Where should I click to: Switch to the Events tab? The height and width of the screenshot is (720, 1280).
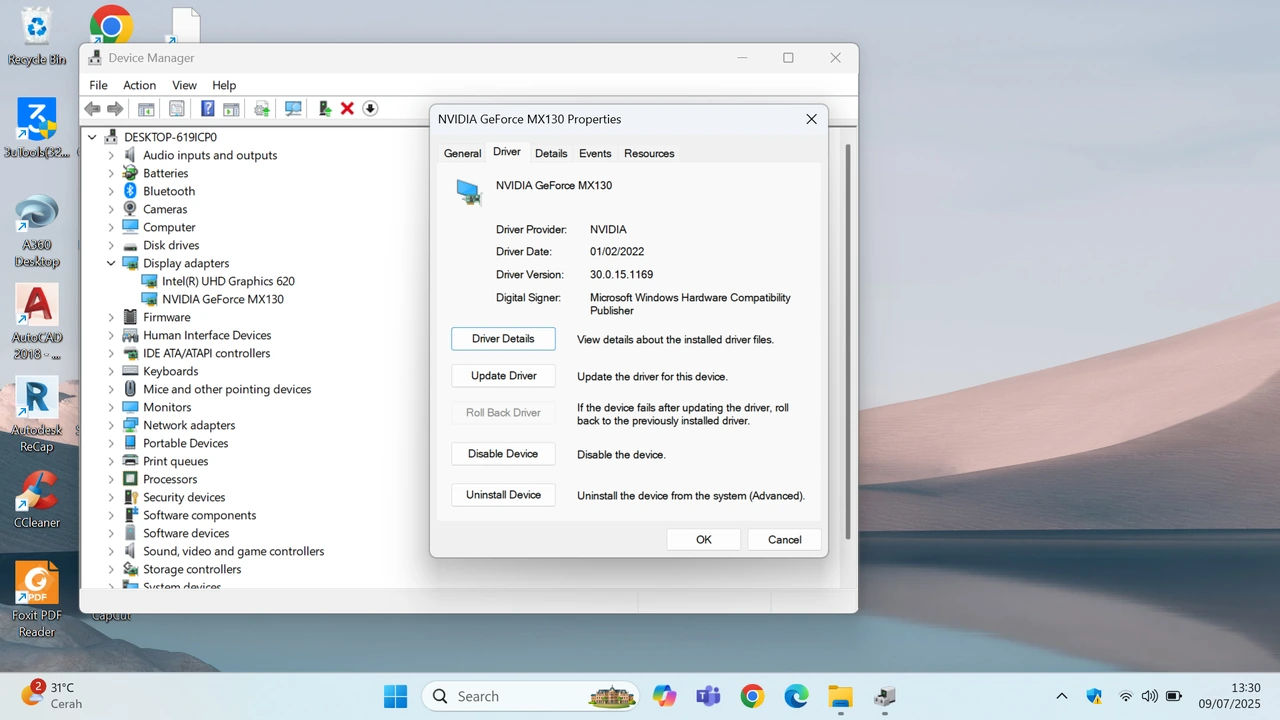[x=595, y=153]
